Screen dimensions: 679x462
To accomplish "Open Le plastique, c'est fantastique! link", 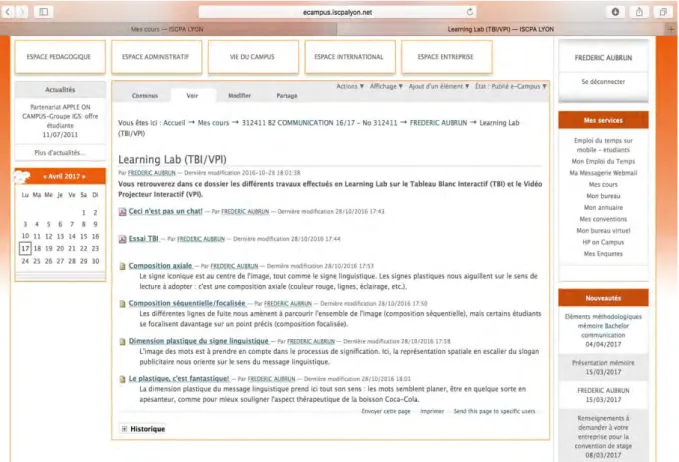I will tap(179, 378).
